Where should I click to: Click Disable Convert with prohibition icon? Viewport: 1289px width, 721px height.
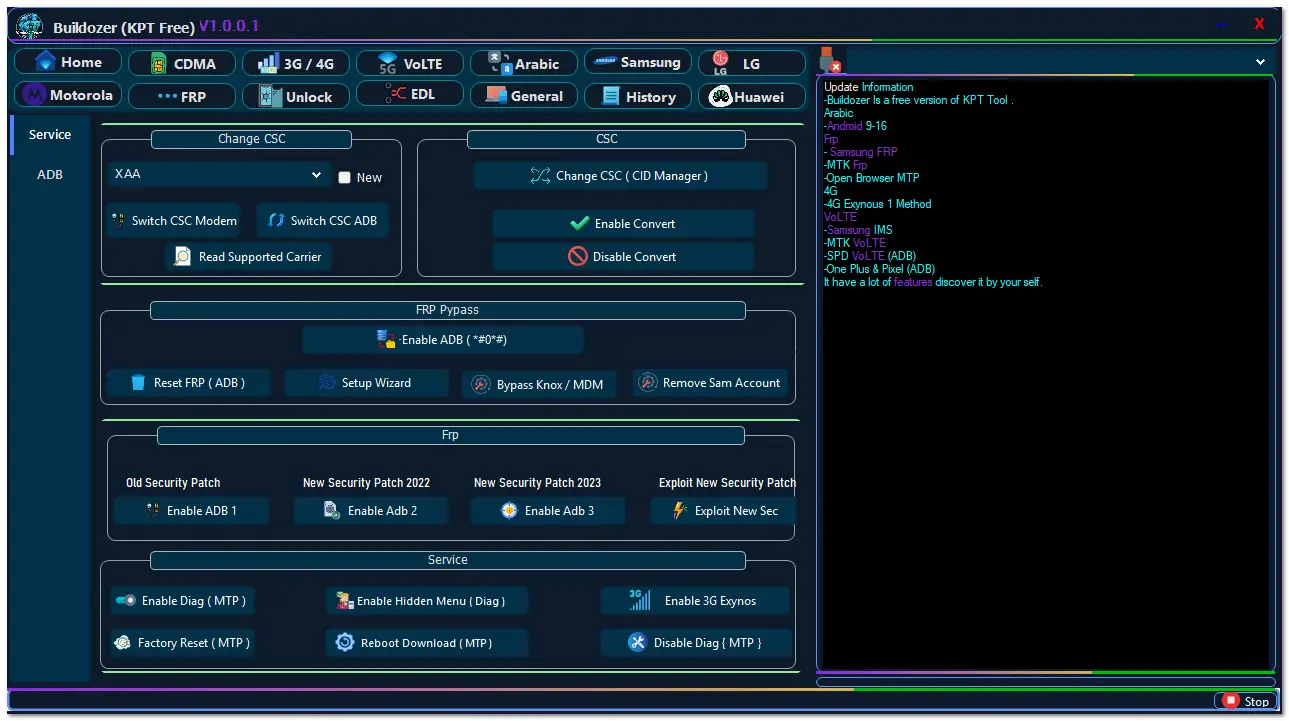(622, 257)
